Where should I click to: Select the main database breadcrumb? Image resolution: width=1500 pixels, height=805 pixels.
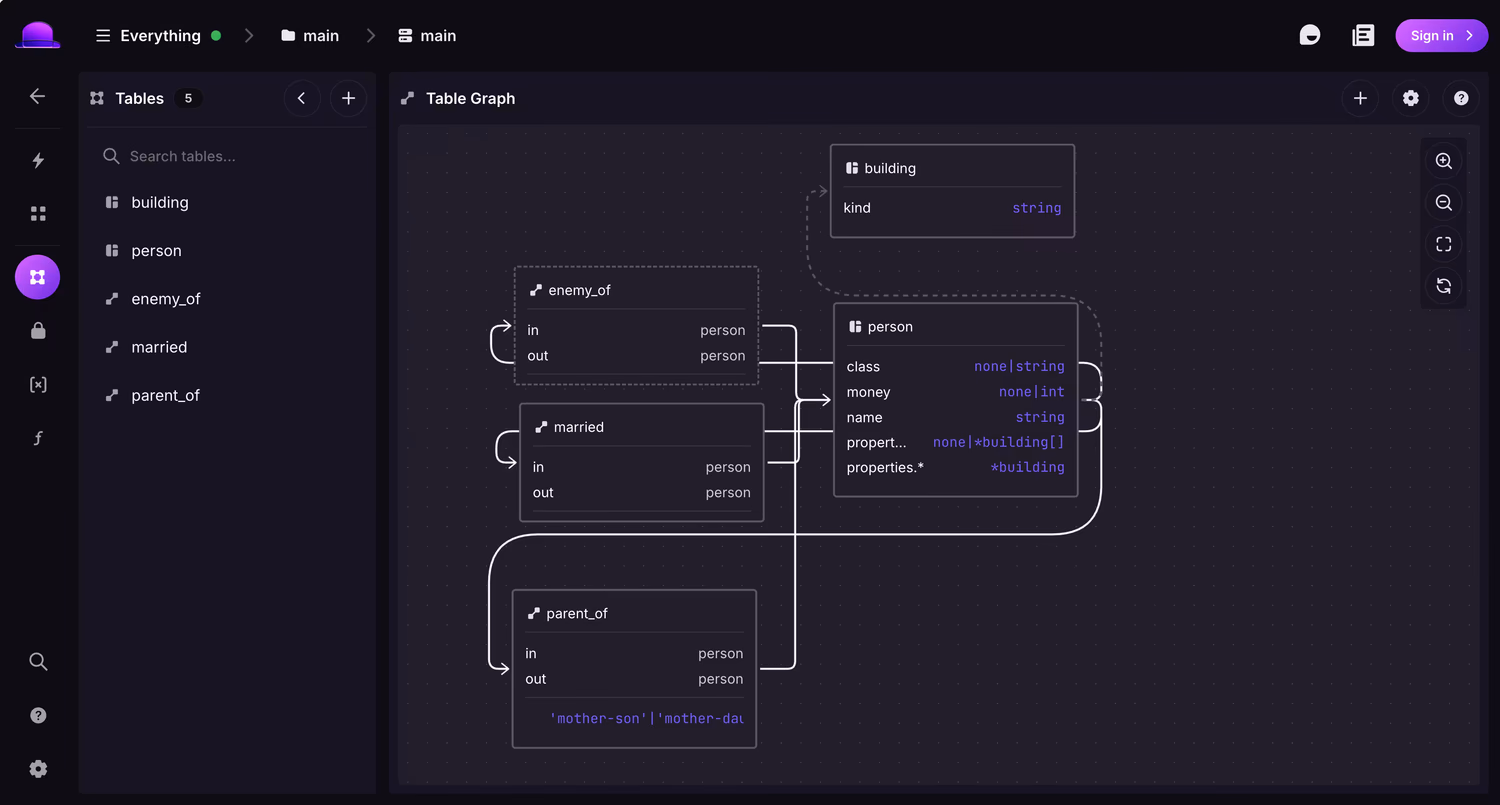pos(427,36)
